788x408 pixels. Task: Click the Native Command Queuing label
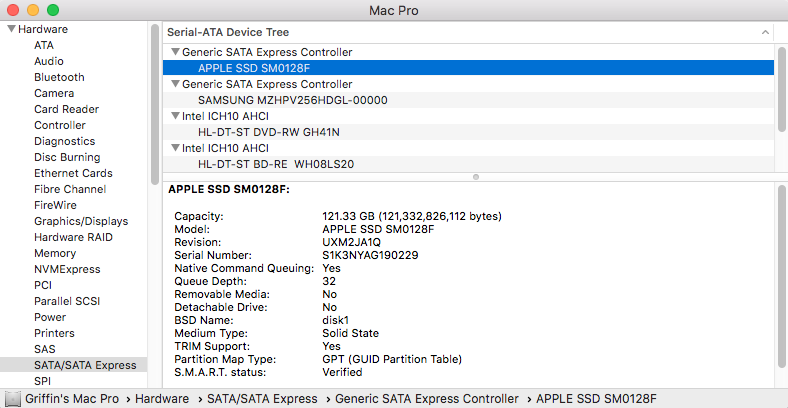(244, 268)
